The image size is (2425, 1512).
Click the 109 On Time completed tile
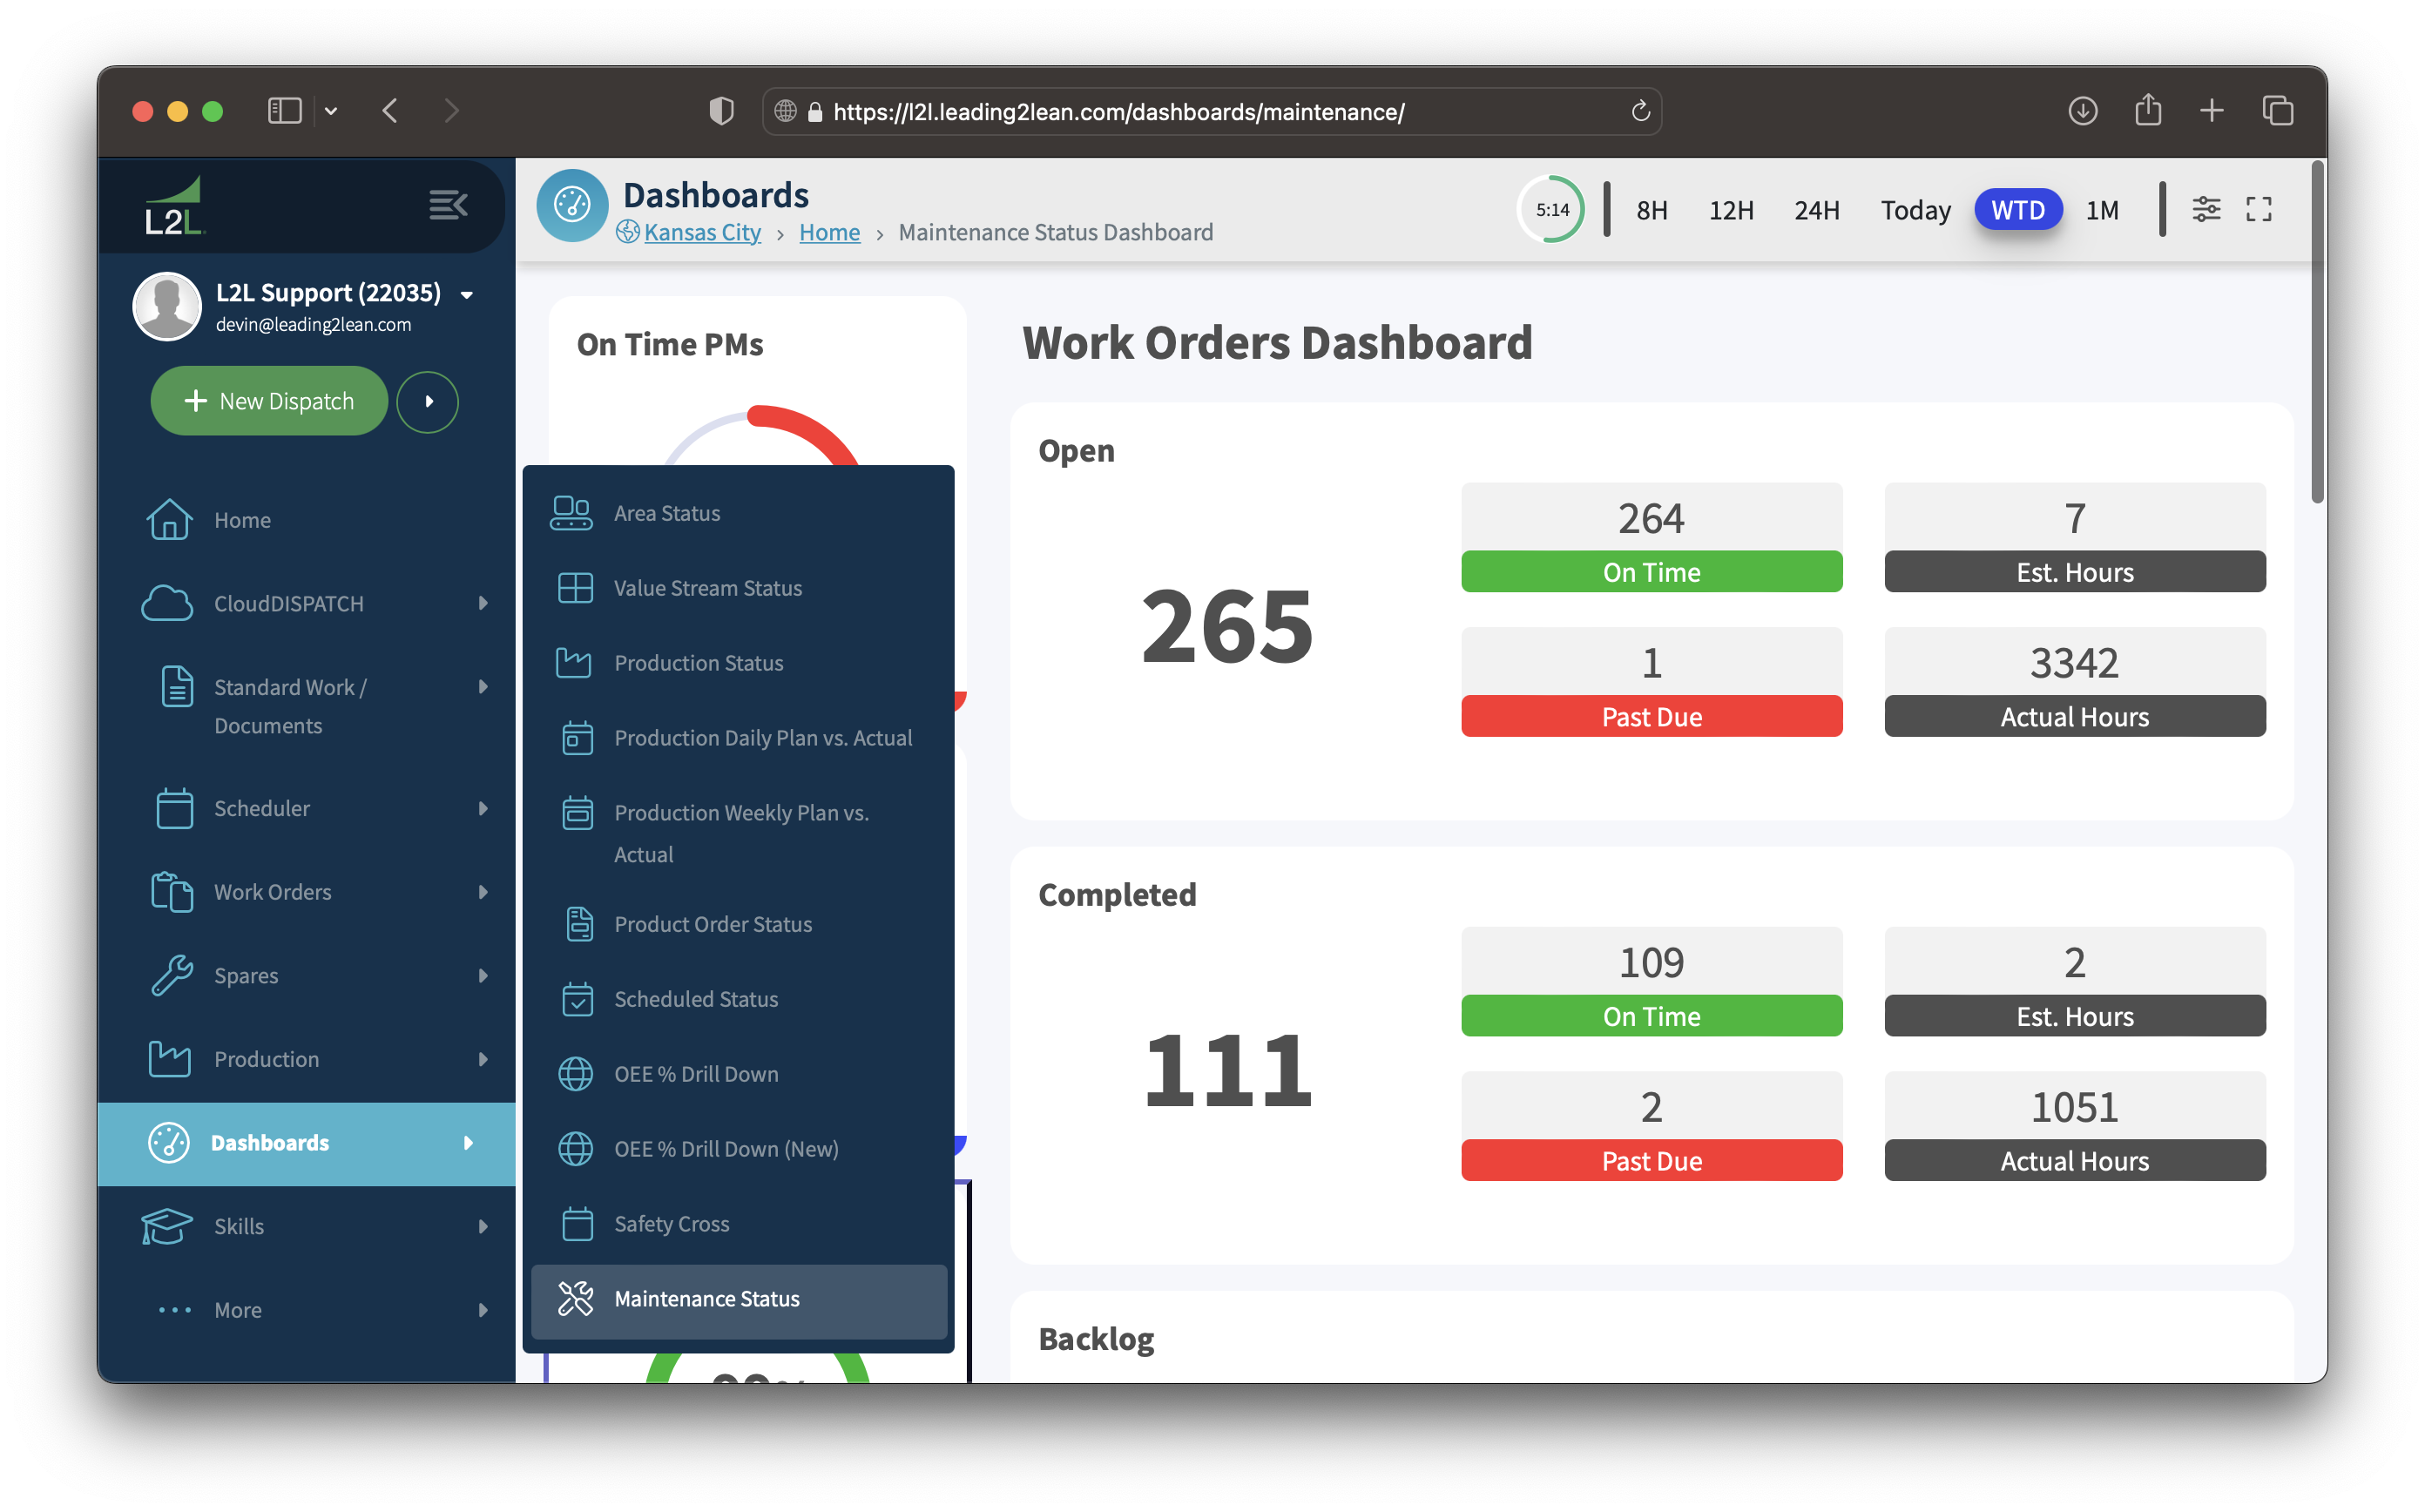1651,981
